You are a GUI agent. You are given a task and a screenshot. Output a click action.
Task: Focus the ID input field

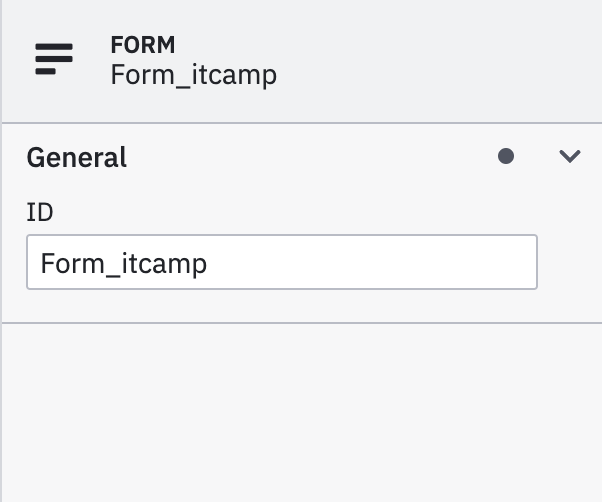[281, 263]
